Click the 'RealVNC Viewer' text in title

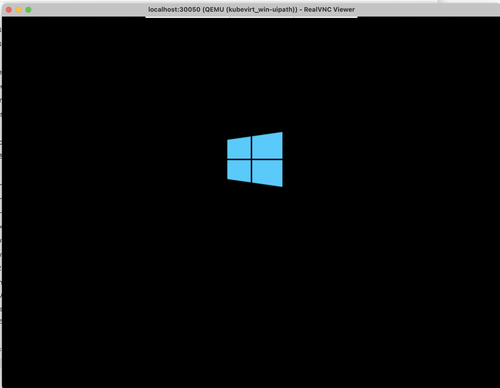pyautogui.click(x=329, y=9)
